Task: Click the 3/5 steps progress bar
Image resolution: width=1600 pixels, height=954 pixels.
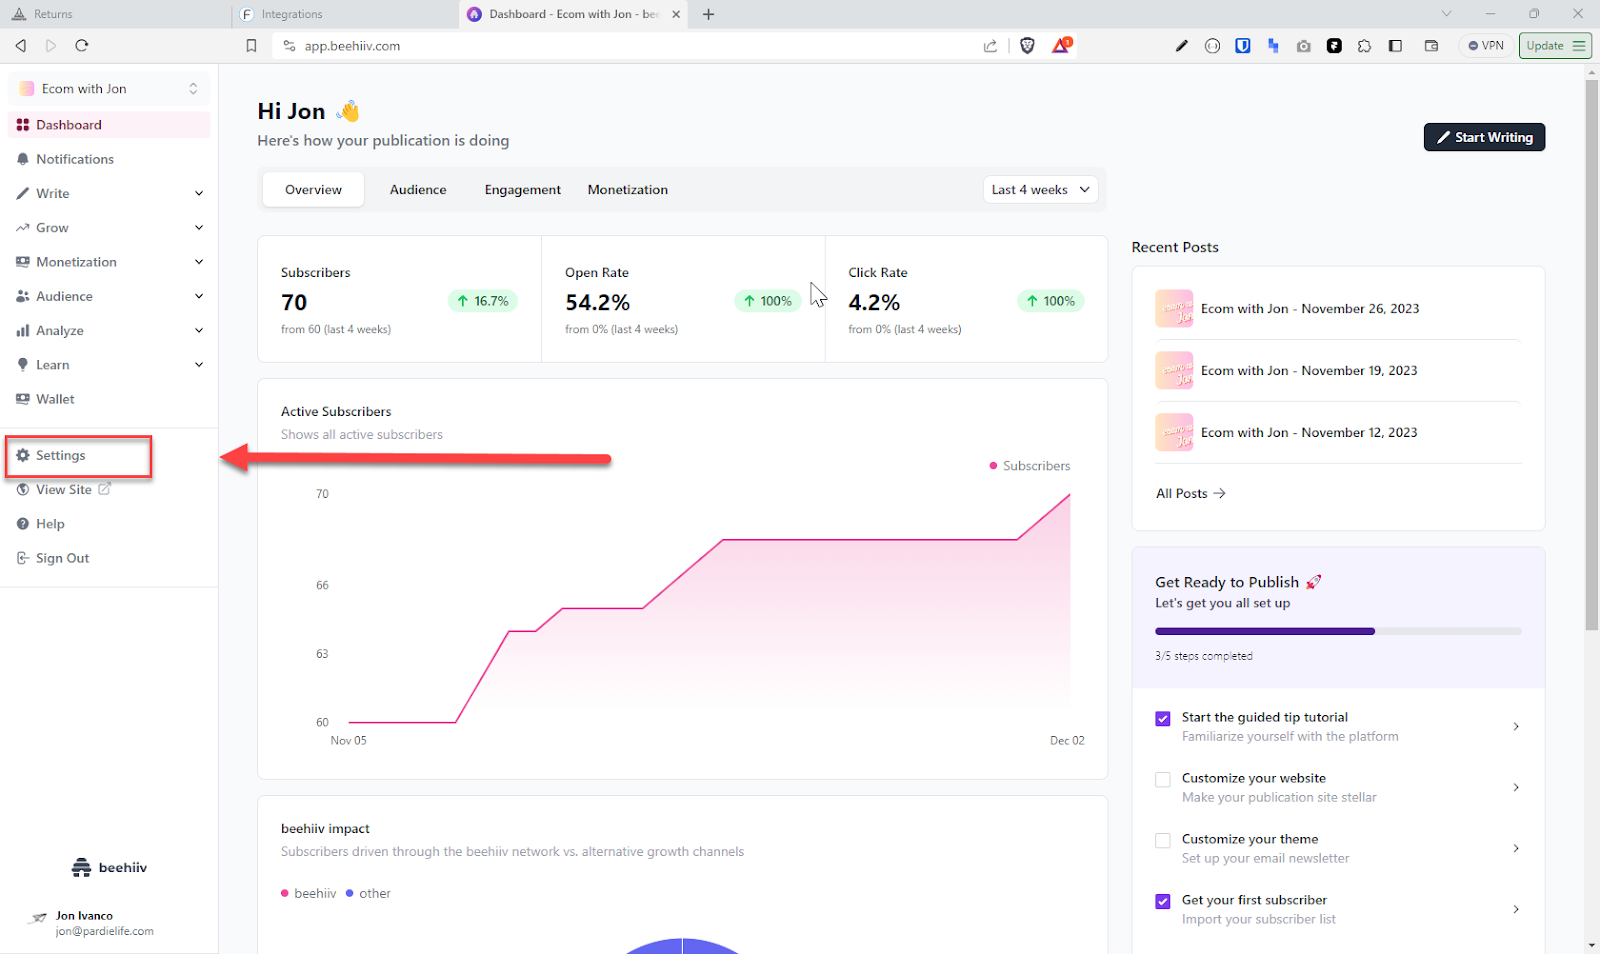Action: pos(1338,631)
